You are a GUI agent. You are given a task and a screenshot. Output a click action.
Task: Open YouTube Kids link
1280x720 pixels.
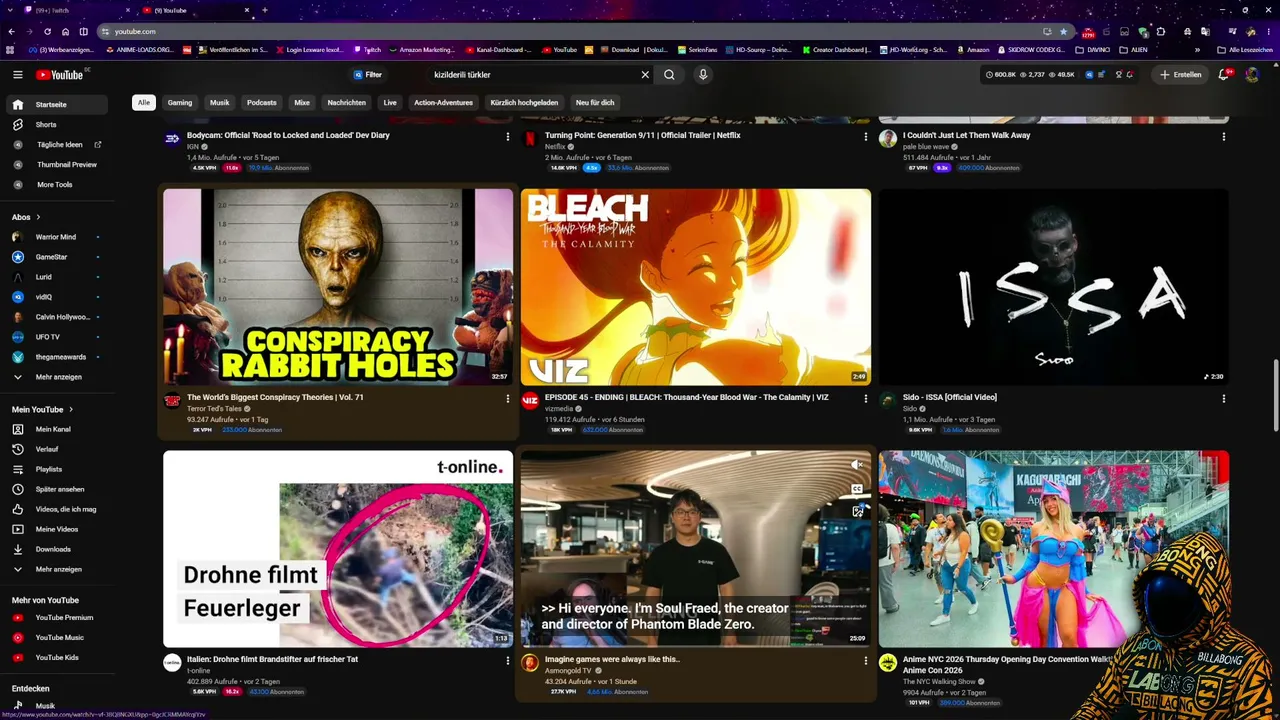[56, 657]
